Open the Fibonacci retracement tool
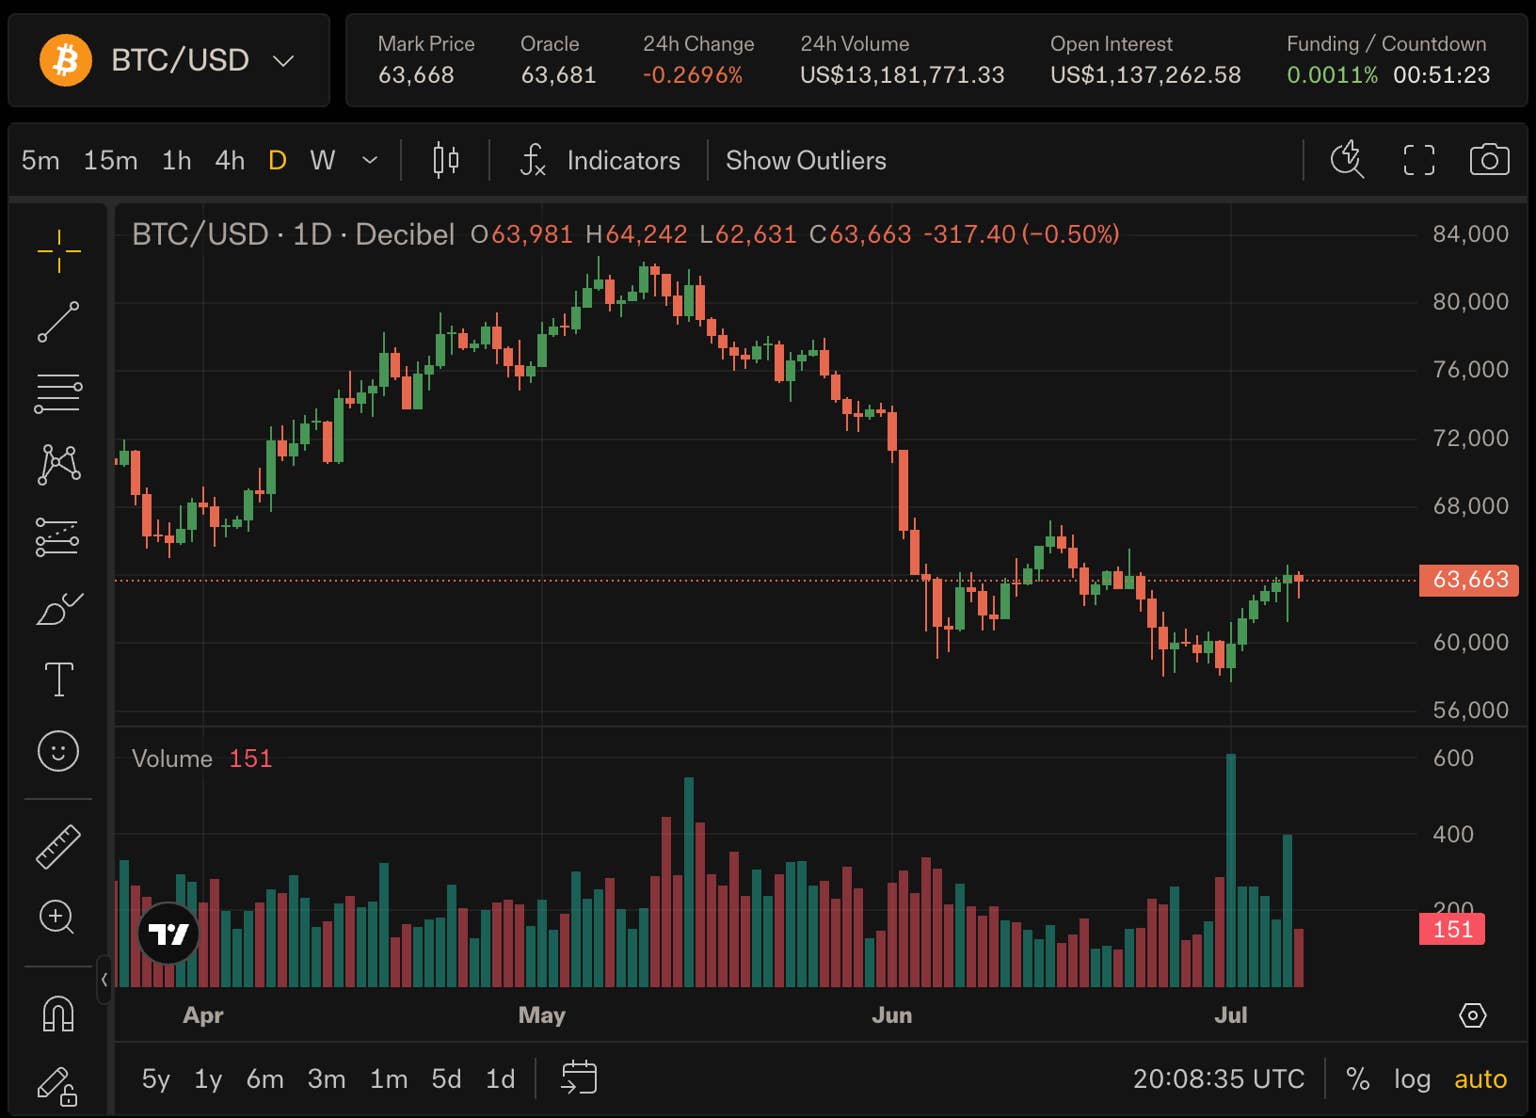The width and height of the screenshot is (1536, 1118). pyautogui.click(x=59, y=394)
